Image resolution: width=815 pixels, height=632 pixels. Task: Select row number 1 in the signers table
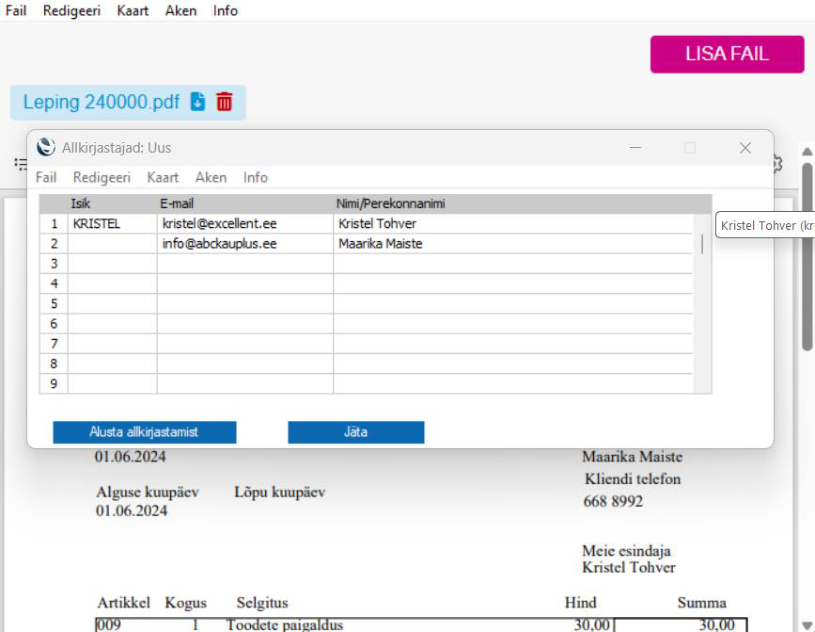[54, 223]
